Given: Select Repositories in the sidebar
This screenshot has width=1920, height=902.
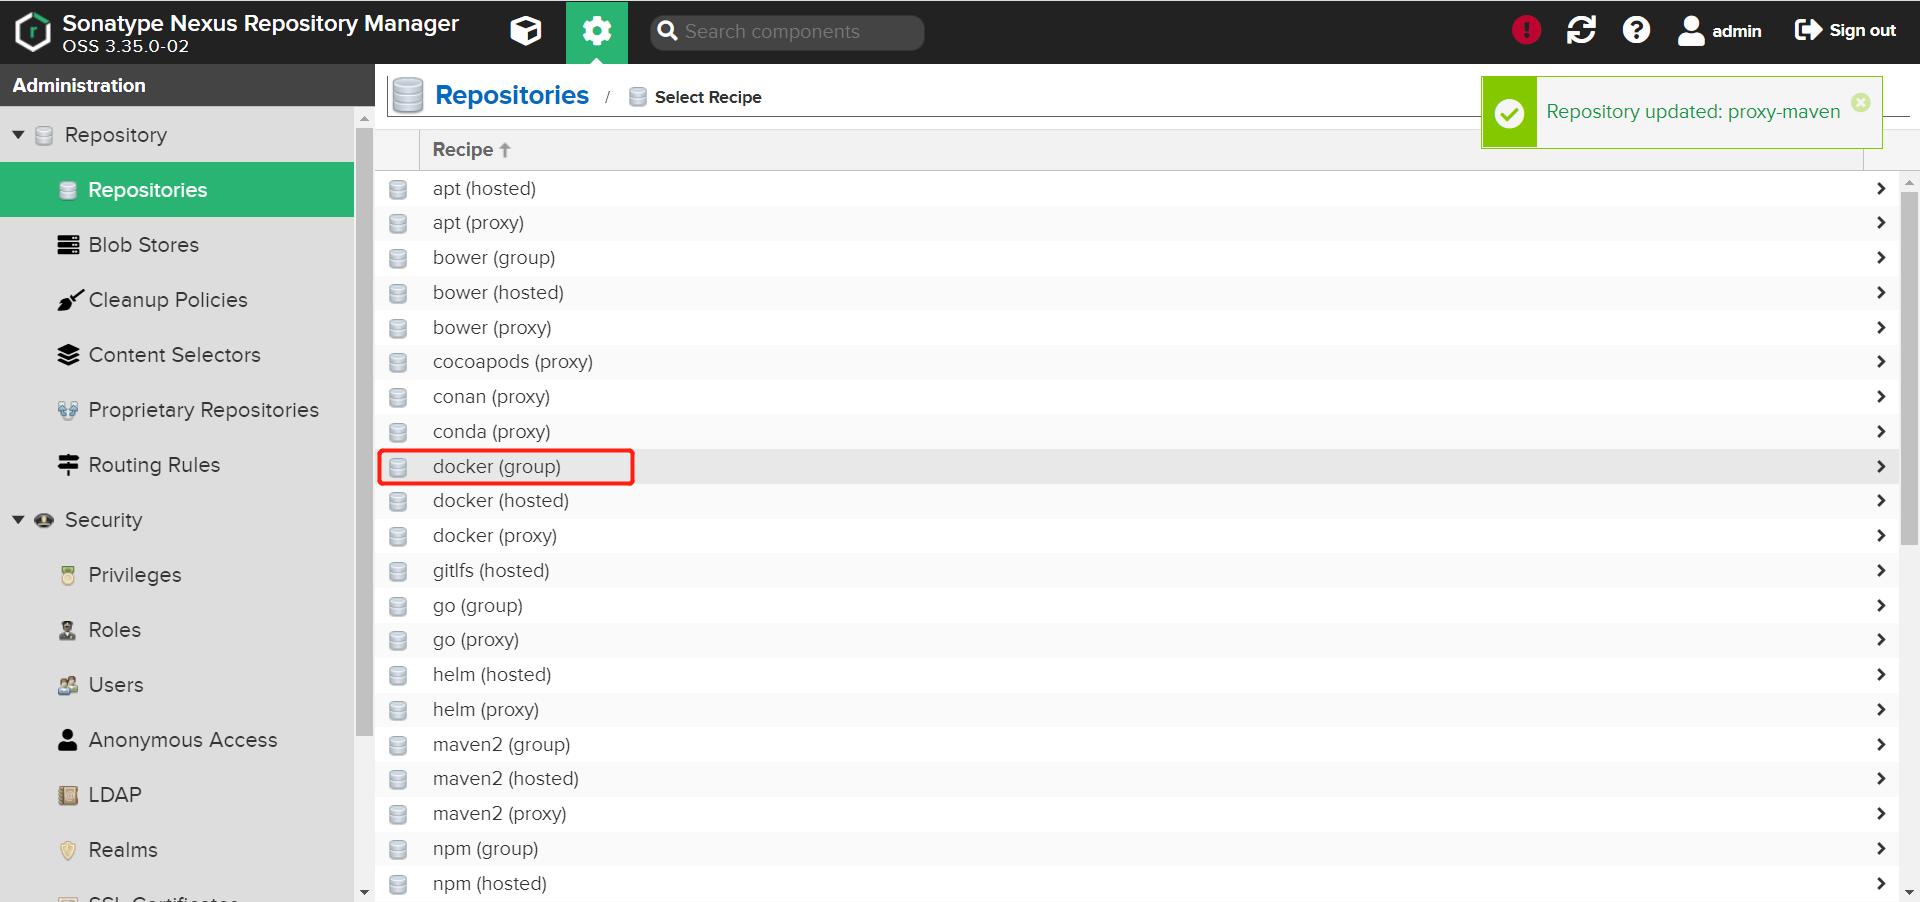Looking at the screenshot, I should coord(177,190).
